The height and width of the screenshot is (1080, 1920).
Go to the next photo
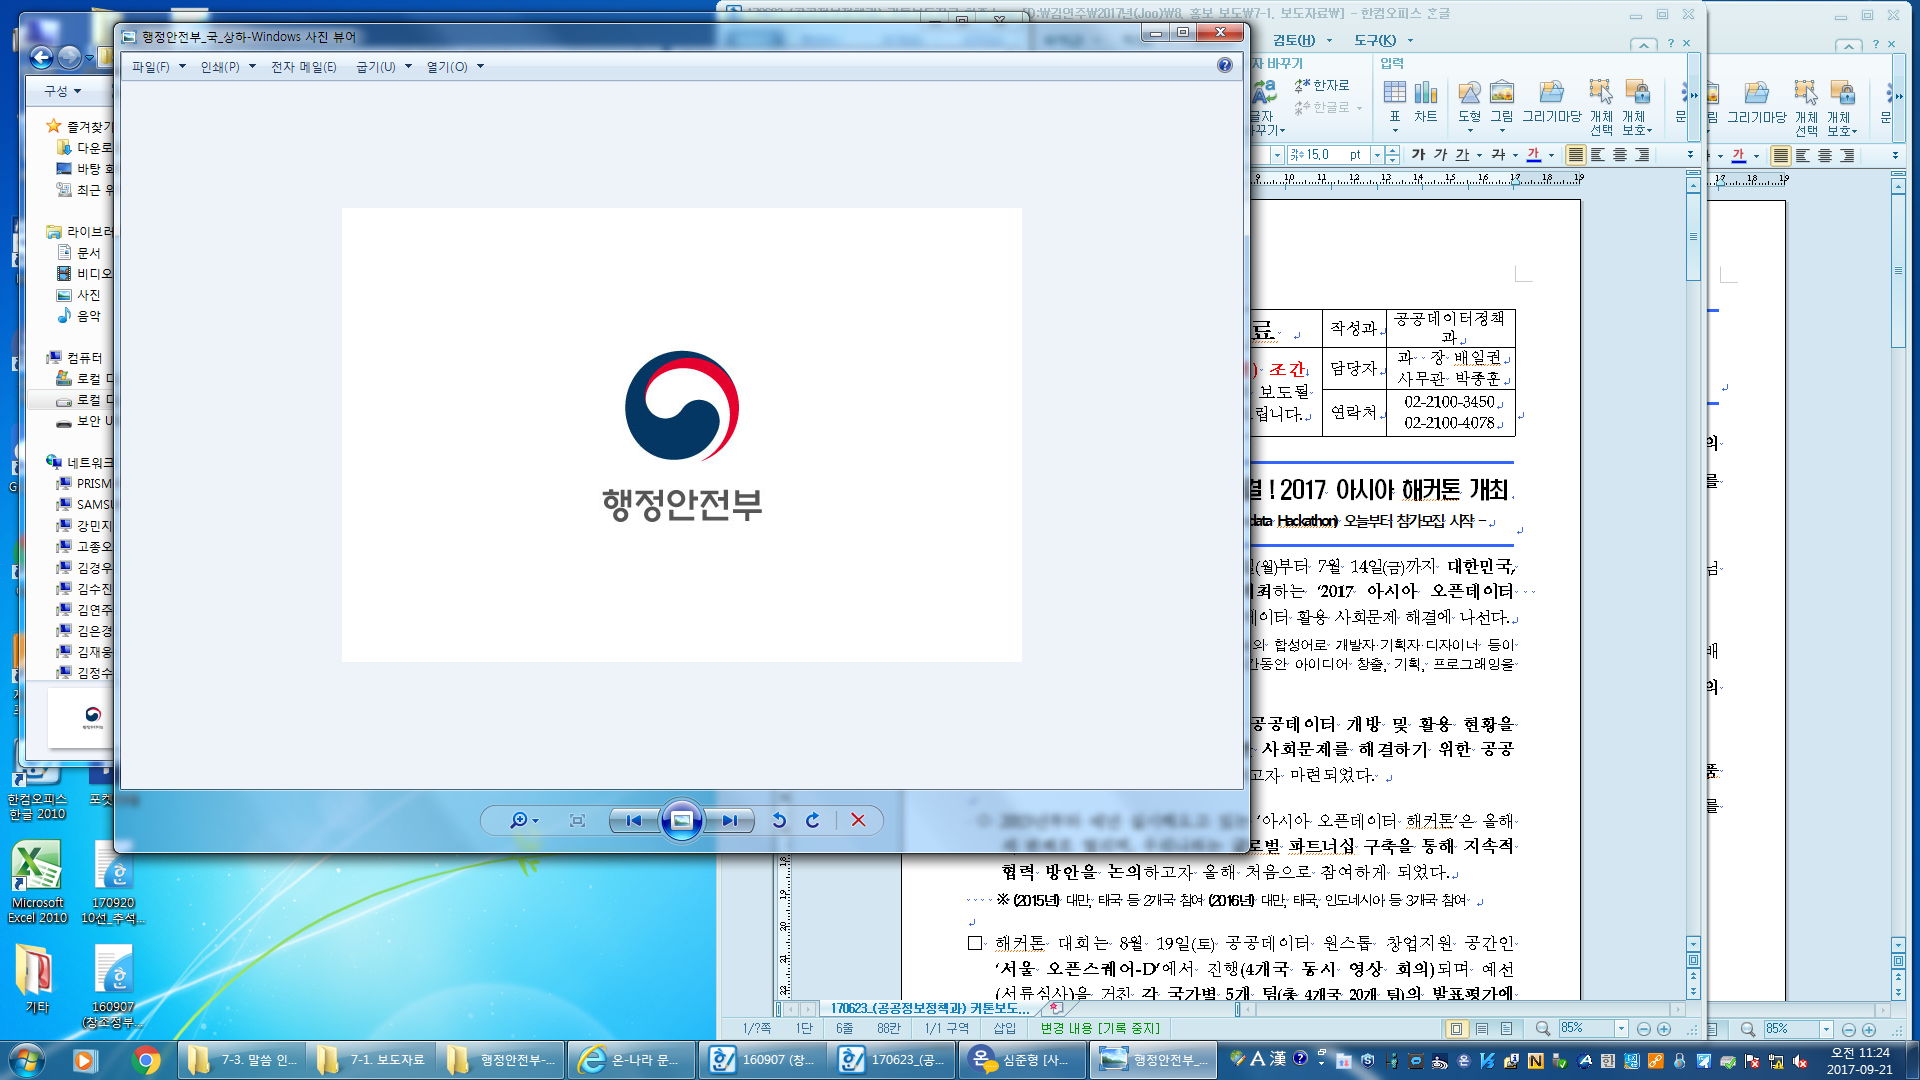point(730,821)
